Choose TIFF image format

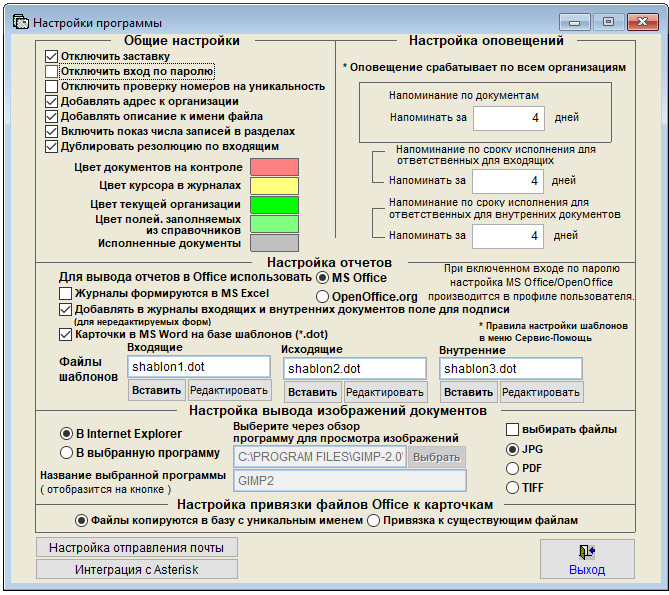tap(512, 488)
